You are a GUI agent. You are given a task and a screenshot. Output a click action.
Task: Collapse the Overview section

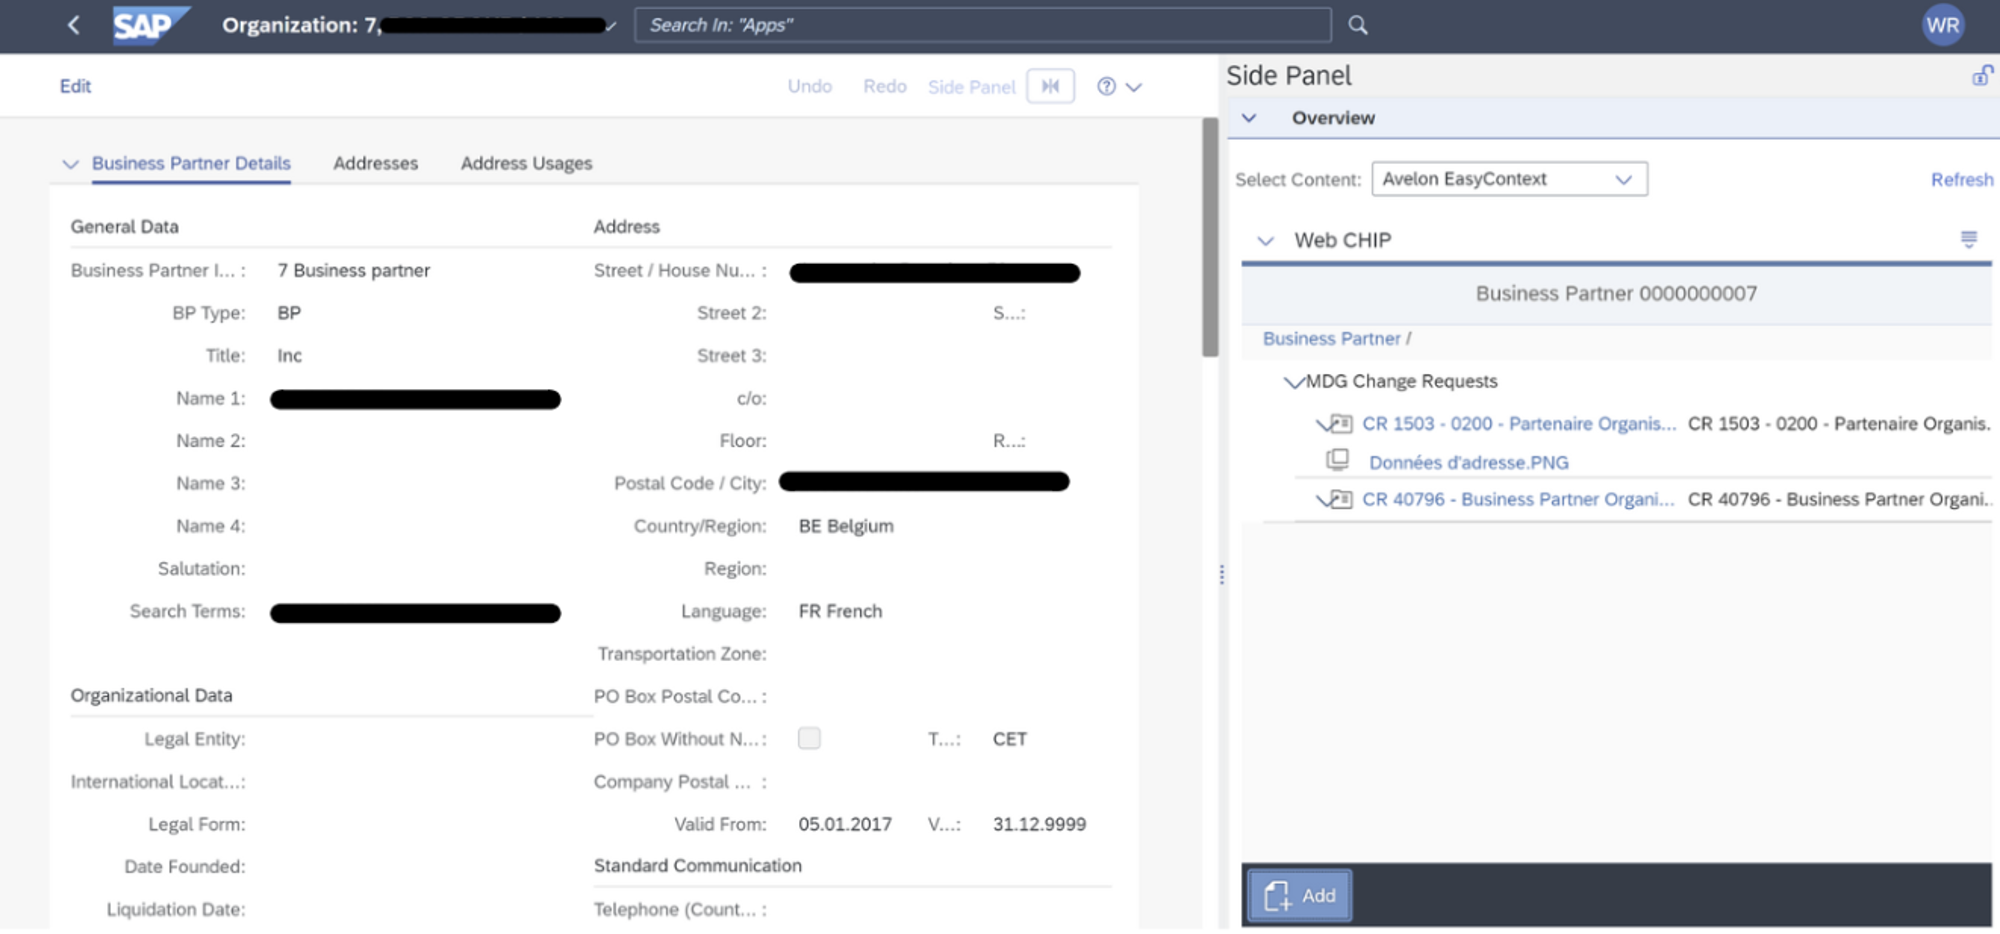click(1249, 118)
